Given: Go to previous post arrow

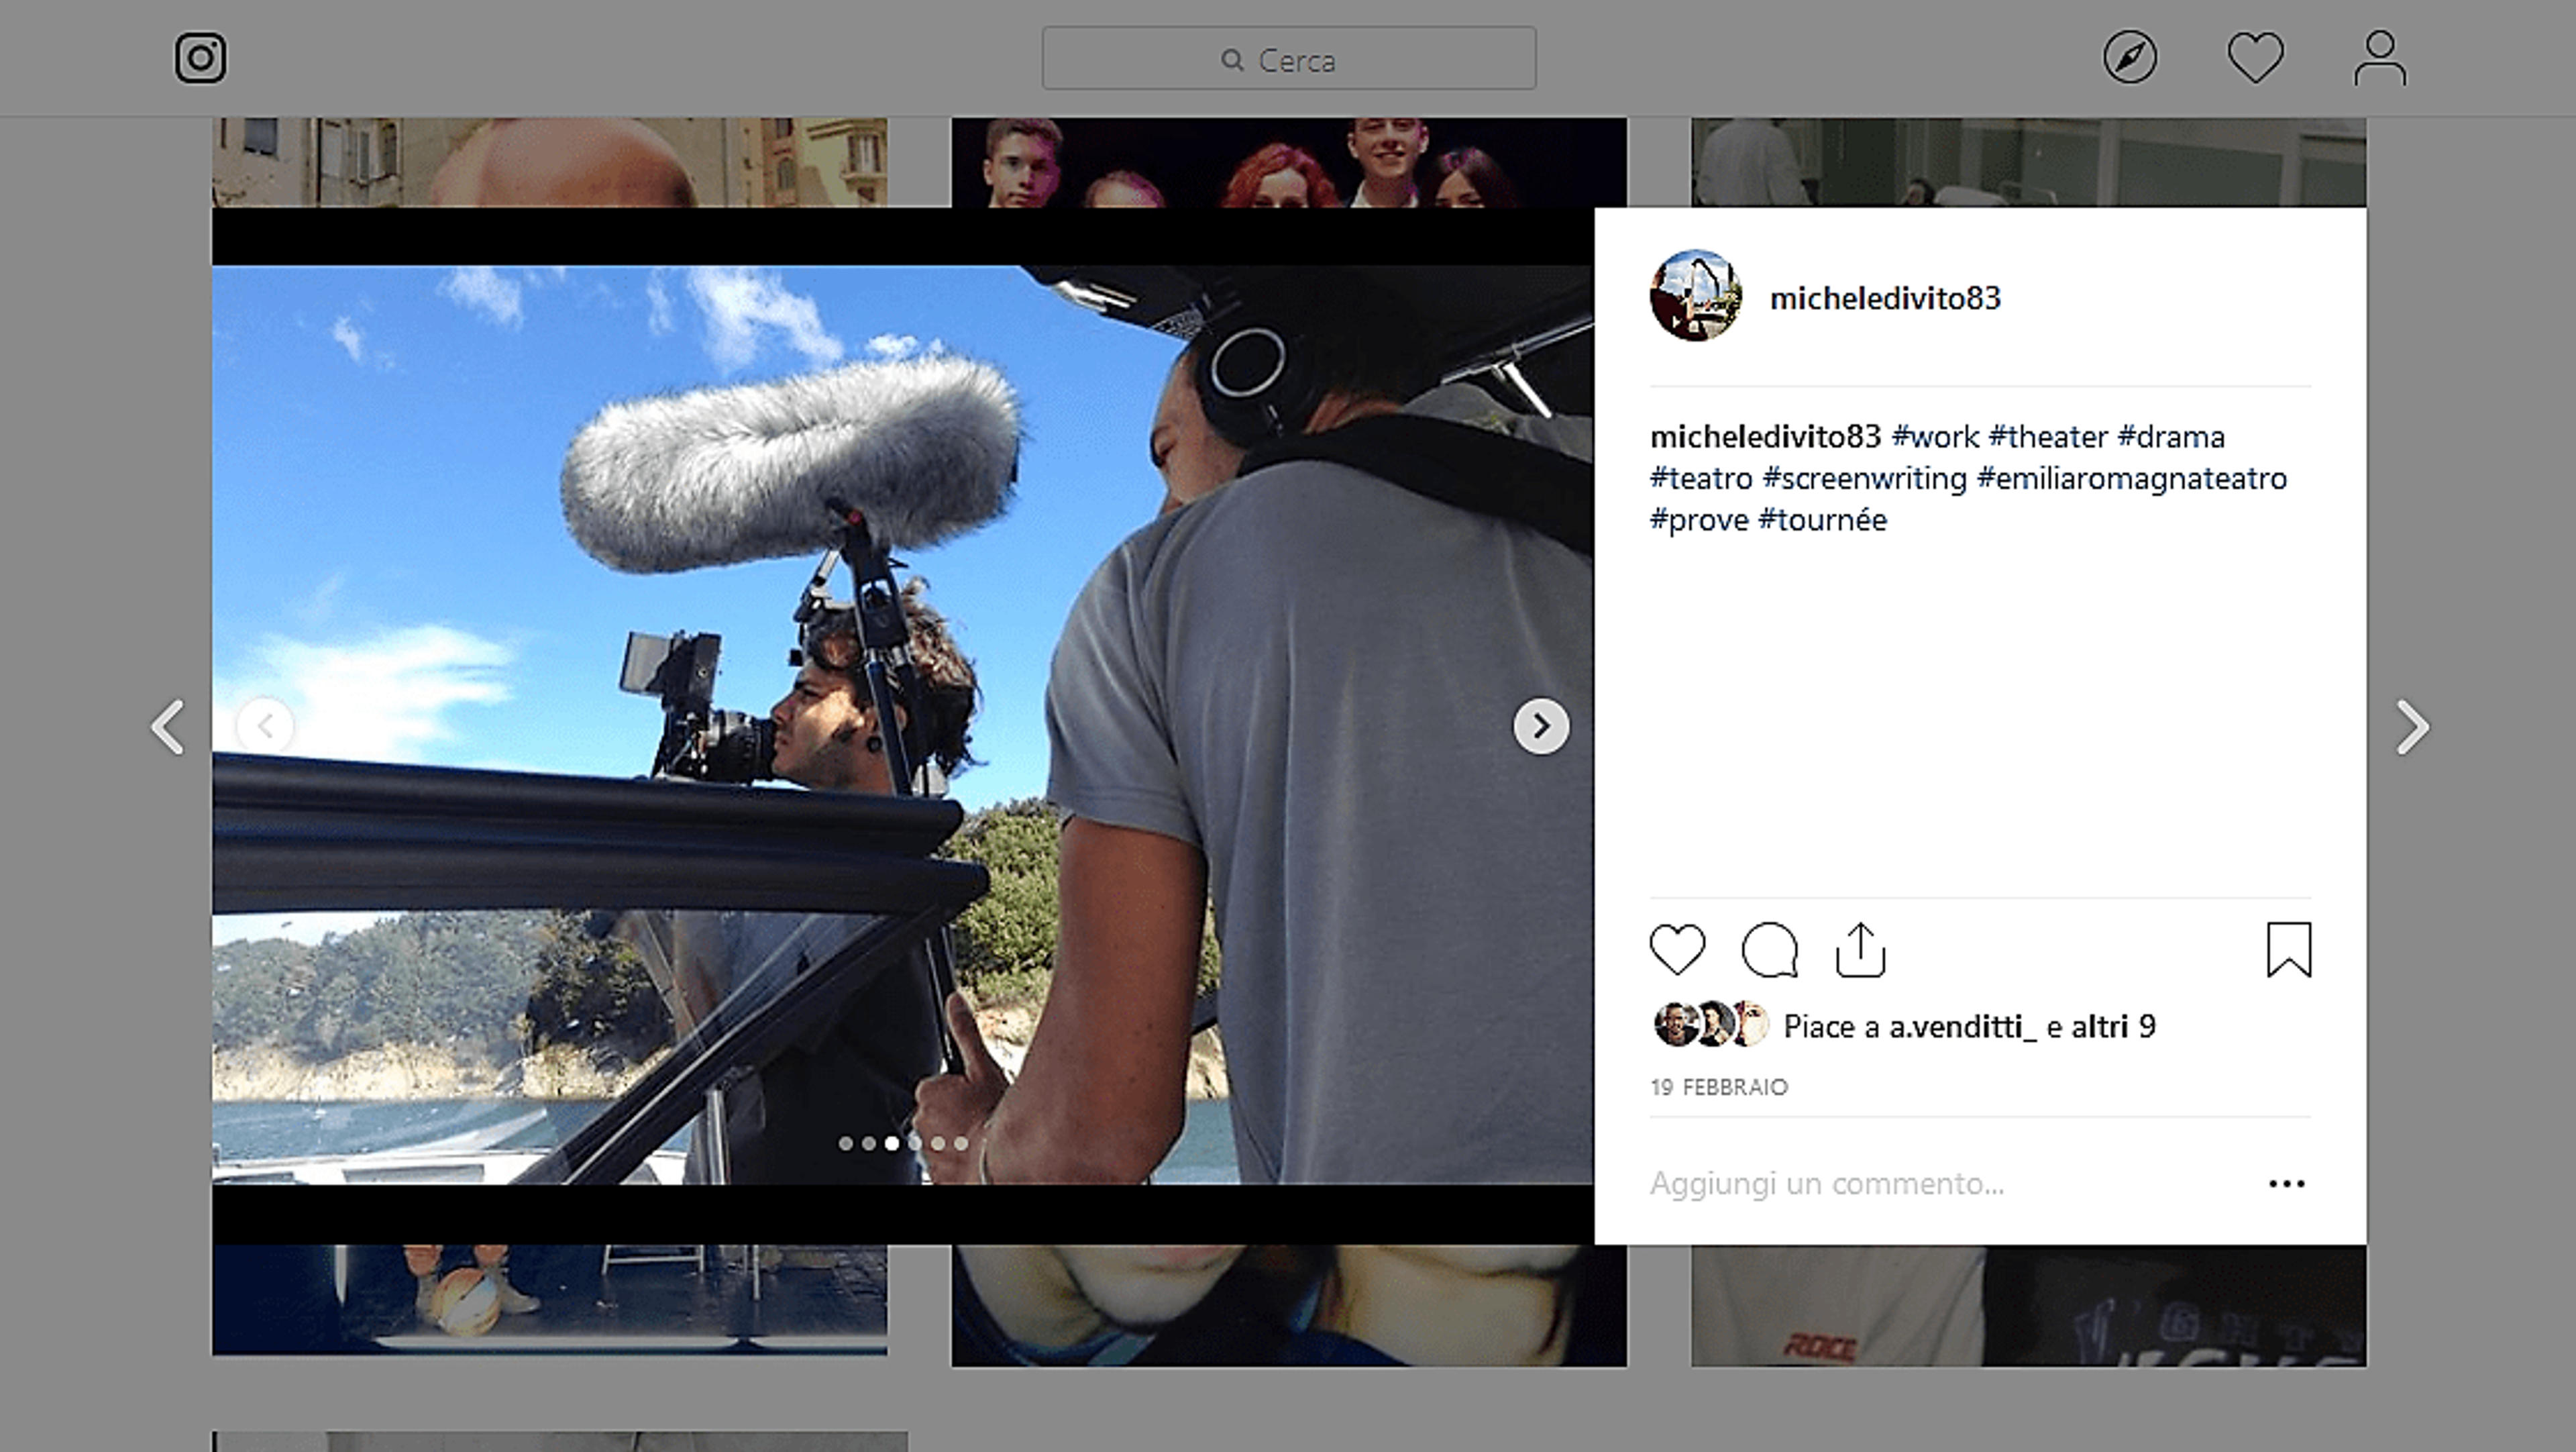Looking at the screenshot, I should [x=167, y=727].
